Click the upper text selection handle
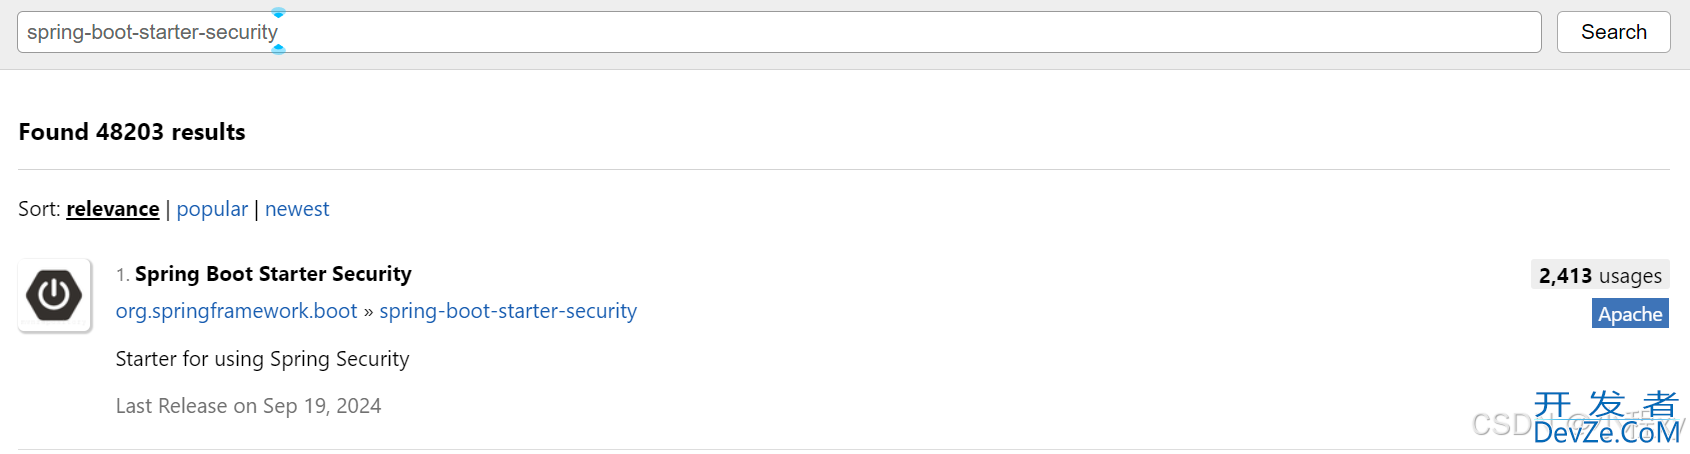The width and height of the screenshot is (1690, 454). (x=279, y=13)
